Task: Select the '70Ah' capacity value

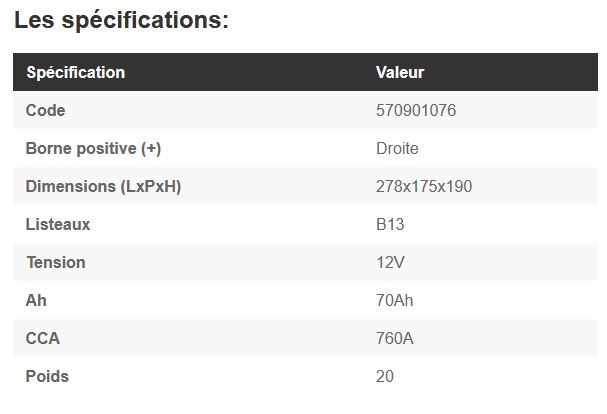Action: point(394,300)
